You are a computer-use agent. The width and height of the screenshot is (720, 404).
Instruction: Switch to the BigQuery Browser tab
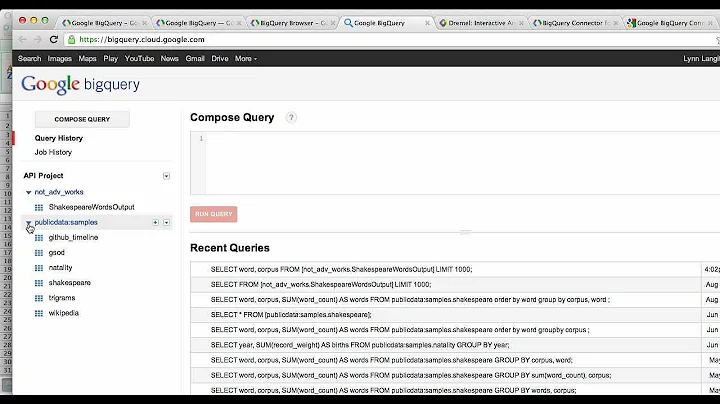(x=292, y=22)
